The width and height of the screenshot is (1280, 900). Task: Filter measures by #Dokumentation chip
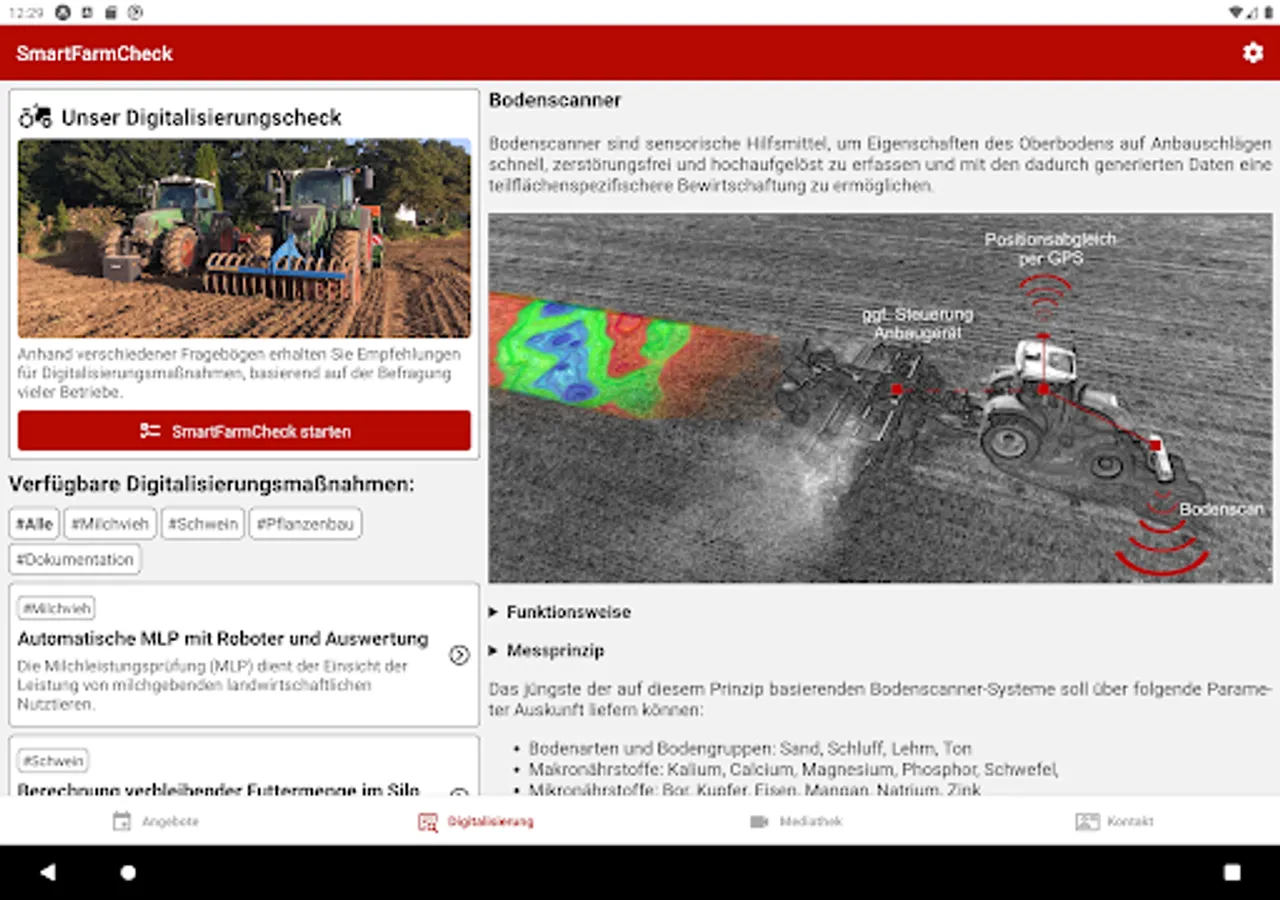tap(75, 559)
